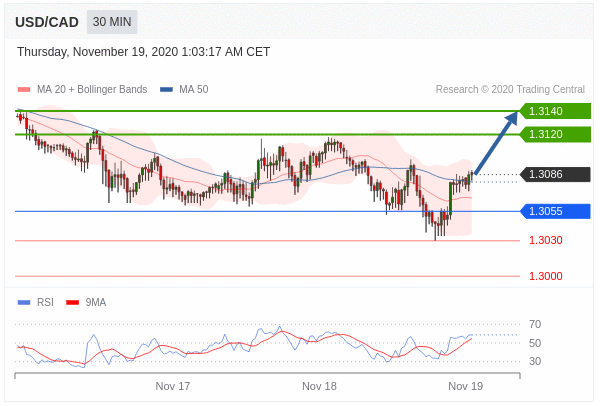Click the RSI legend label
603x406 pixels.
coord(45,303)
